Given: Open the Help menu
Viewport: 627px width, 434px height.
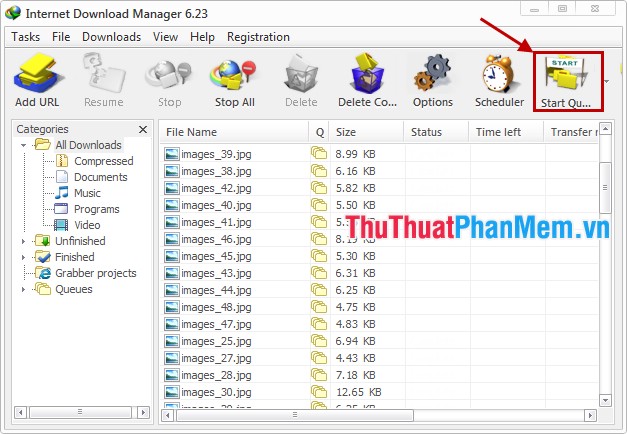Looking at the screenshot, I should pos(202,37).
